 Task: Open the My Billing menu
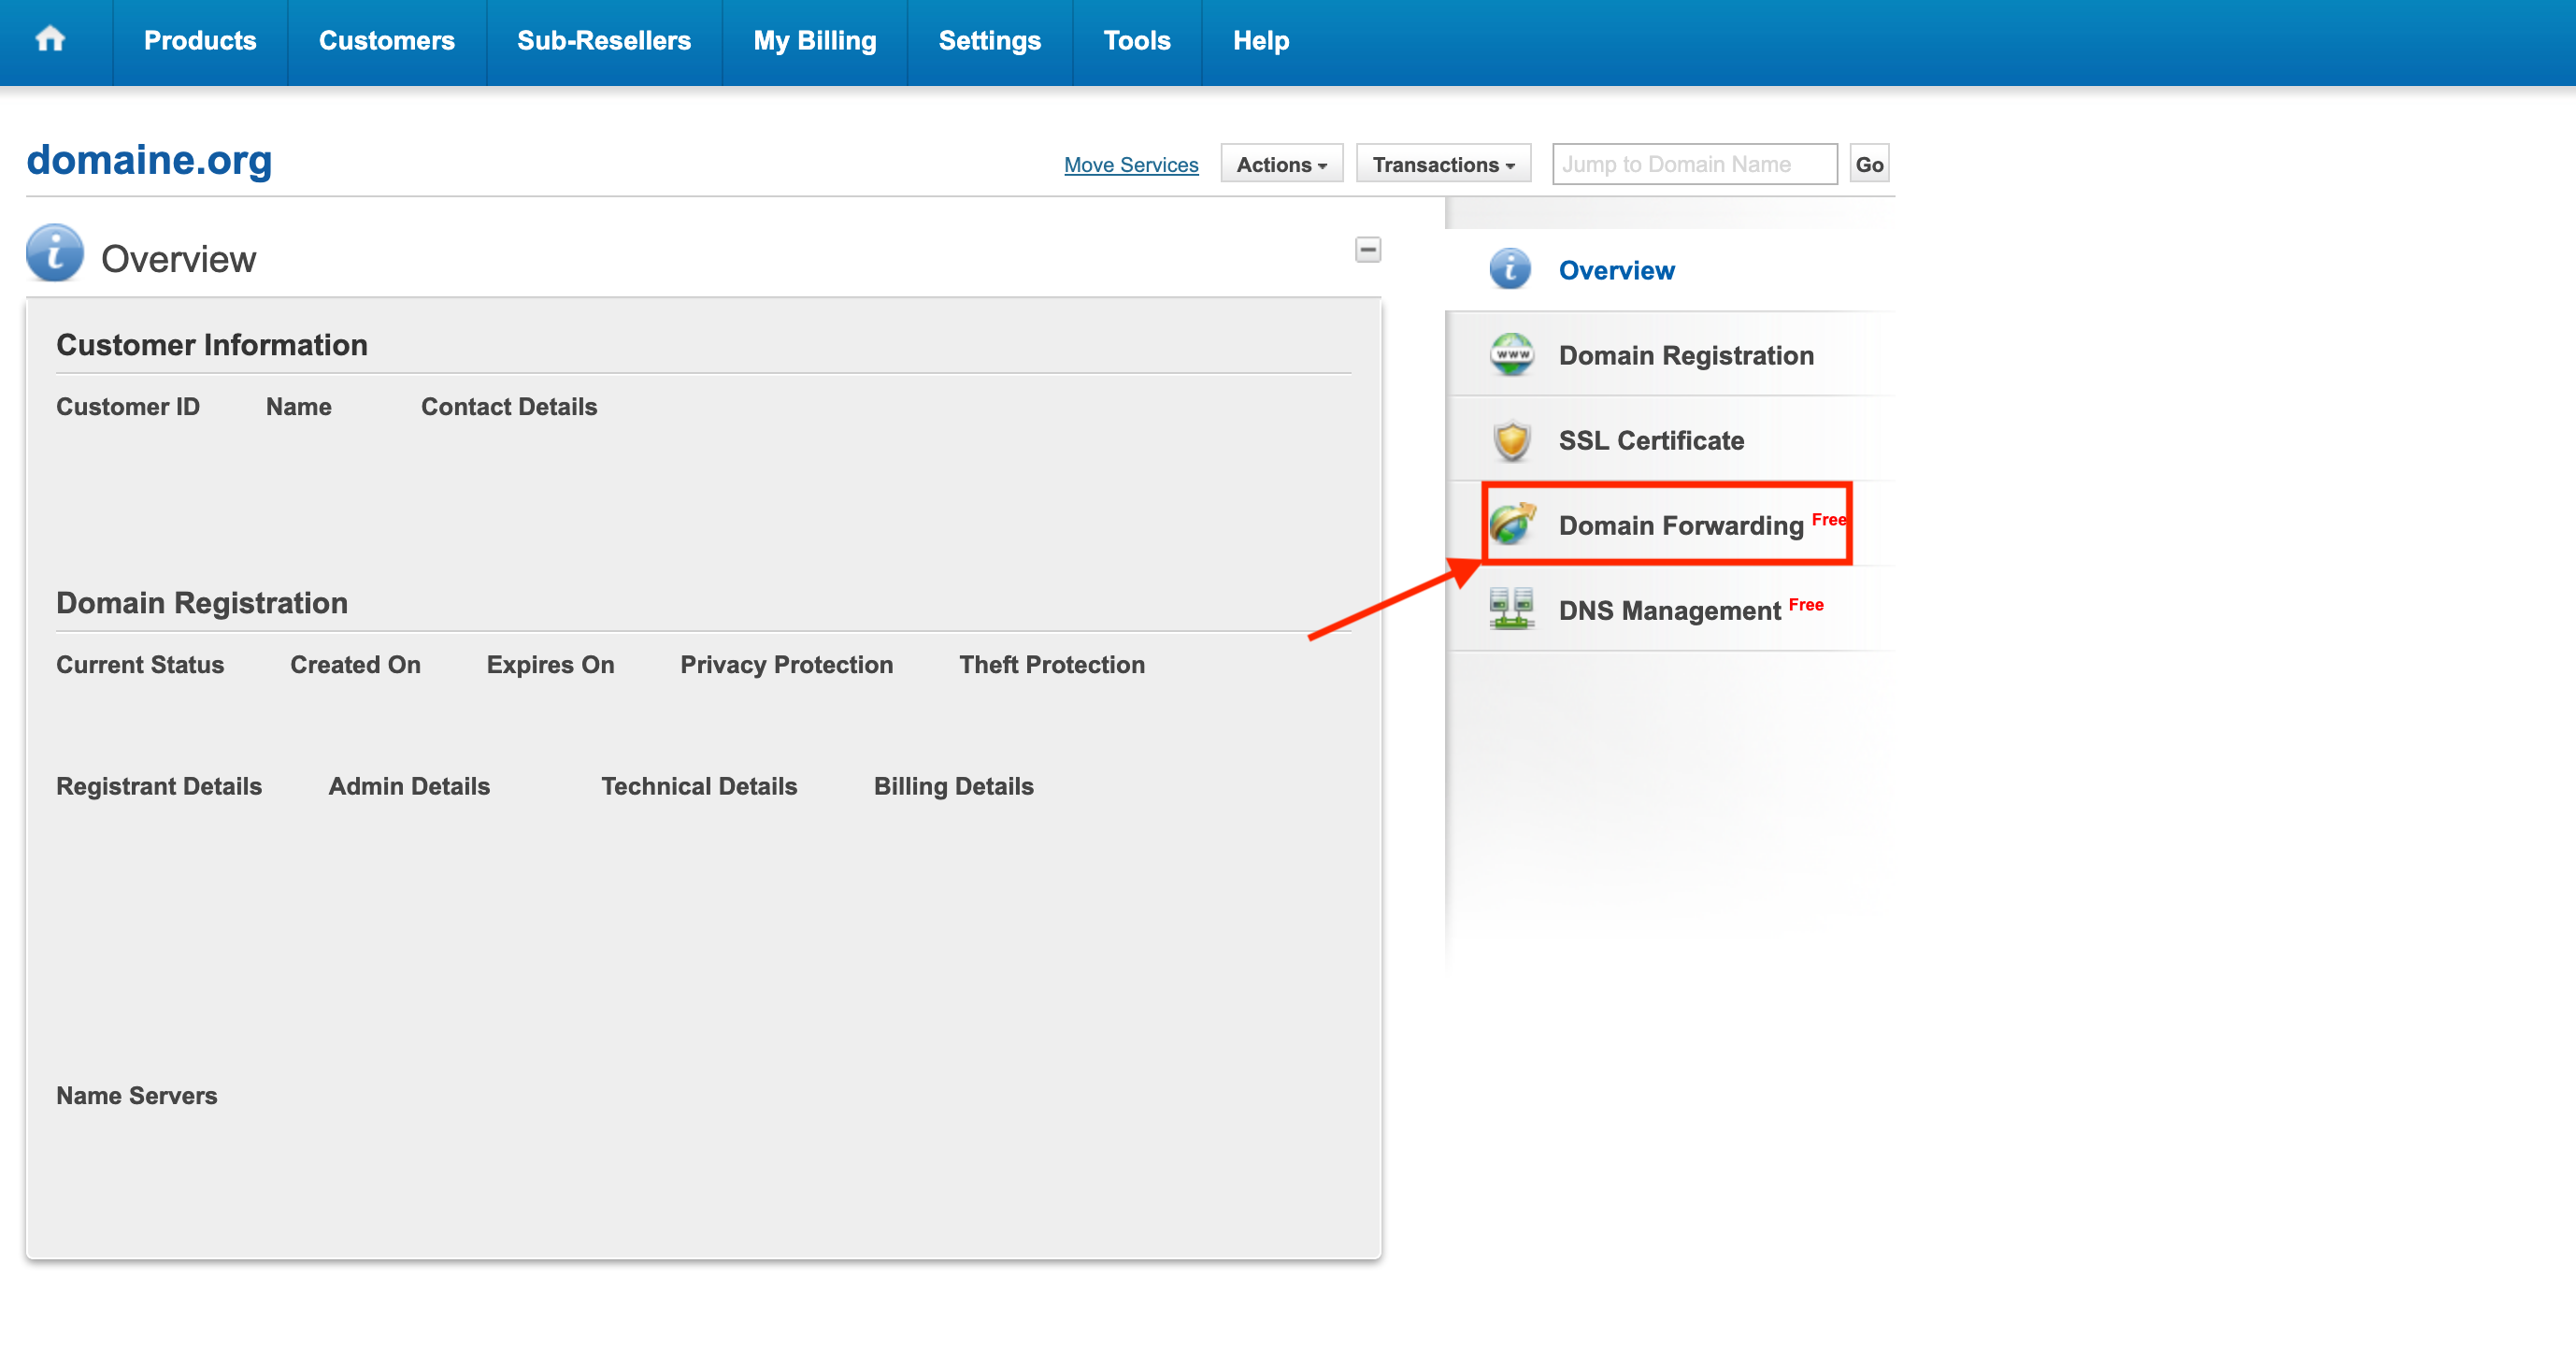(x=815, y=41)
